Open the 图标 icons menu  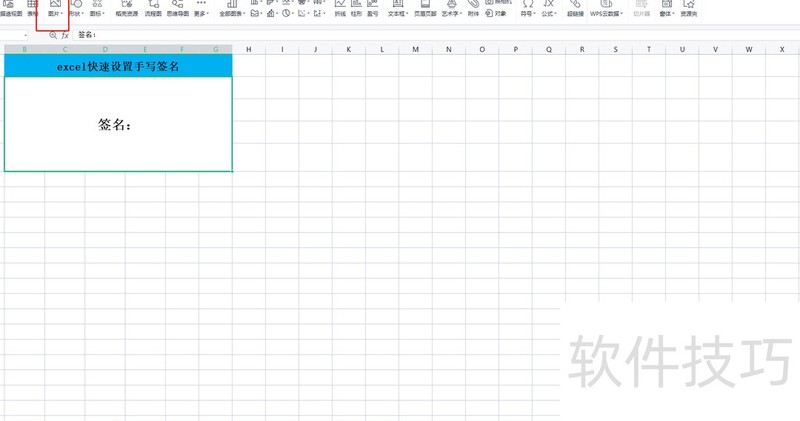97,9
